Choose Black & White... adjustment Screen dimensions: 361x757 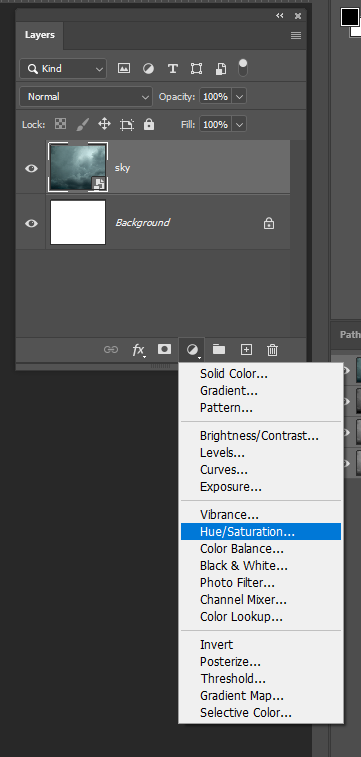coord(261,565)
